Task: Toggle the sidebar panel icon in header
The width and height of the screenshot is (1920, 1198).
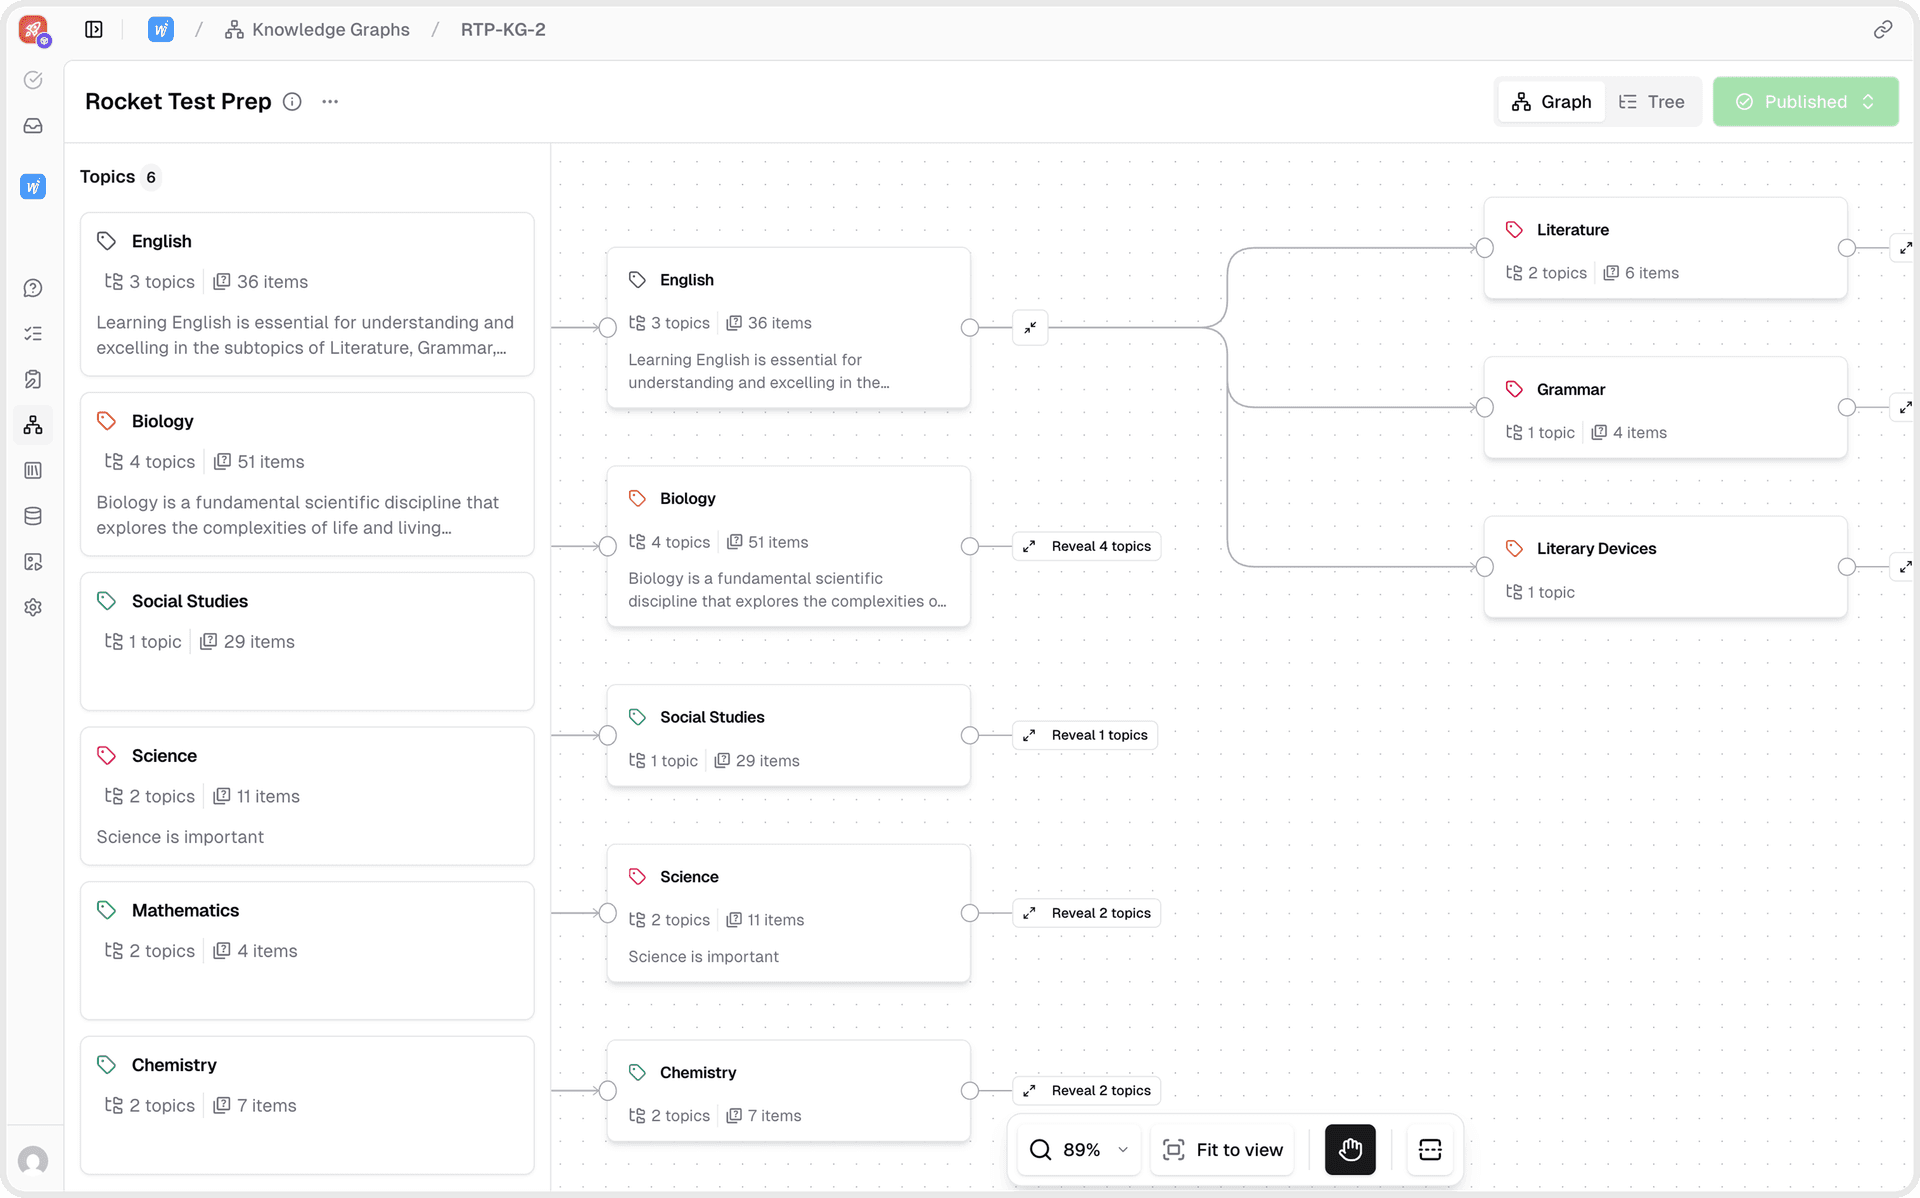Action: [94, 30]
